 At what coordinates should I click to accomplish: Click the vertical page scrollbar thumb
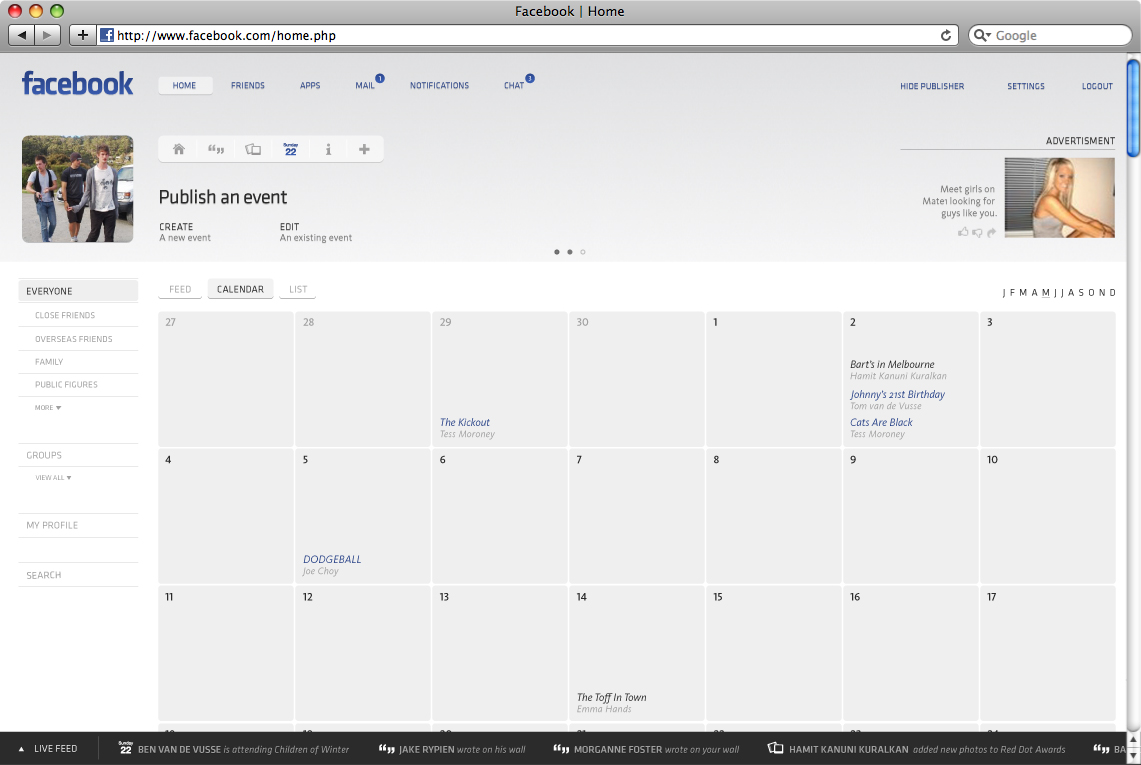[1133, 108]
